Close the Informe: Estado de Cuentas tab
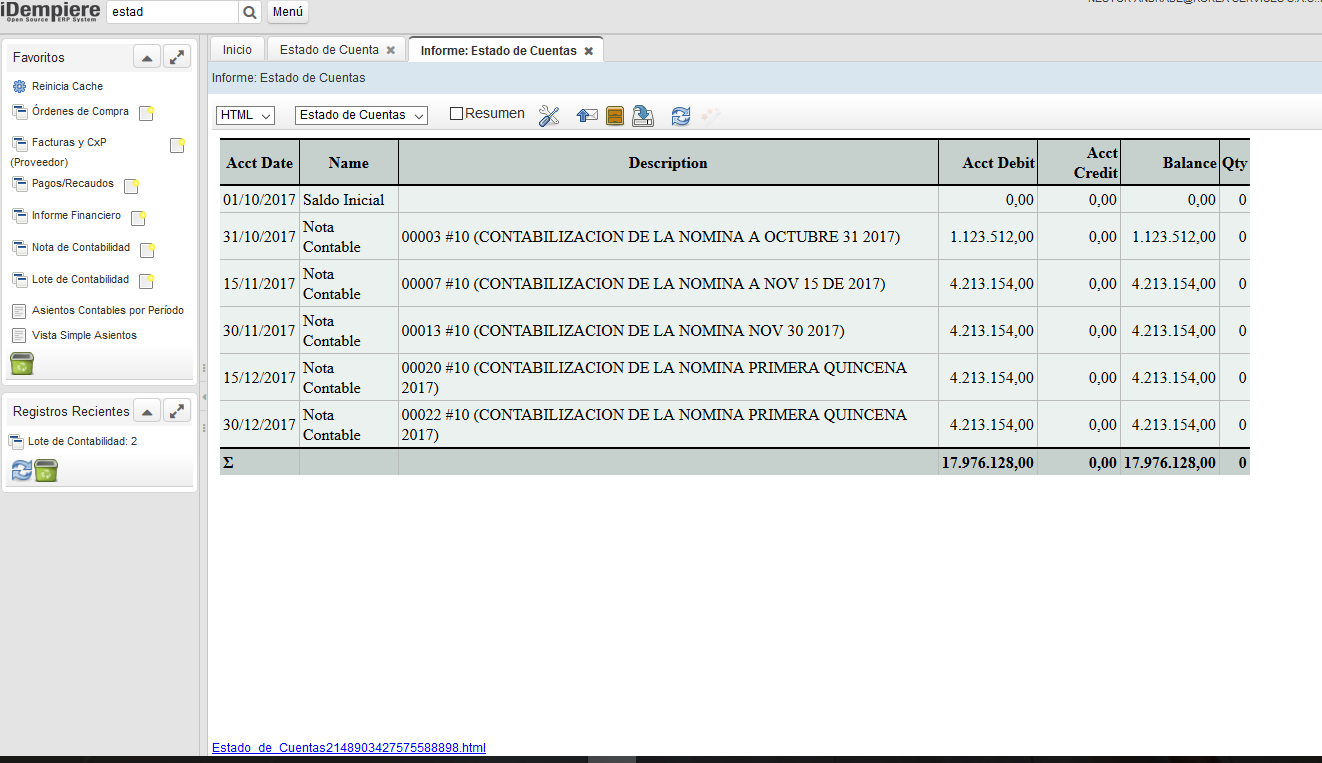This screenshot has height=763, width=1322. pyautogui.click(x=589, y=51)
